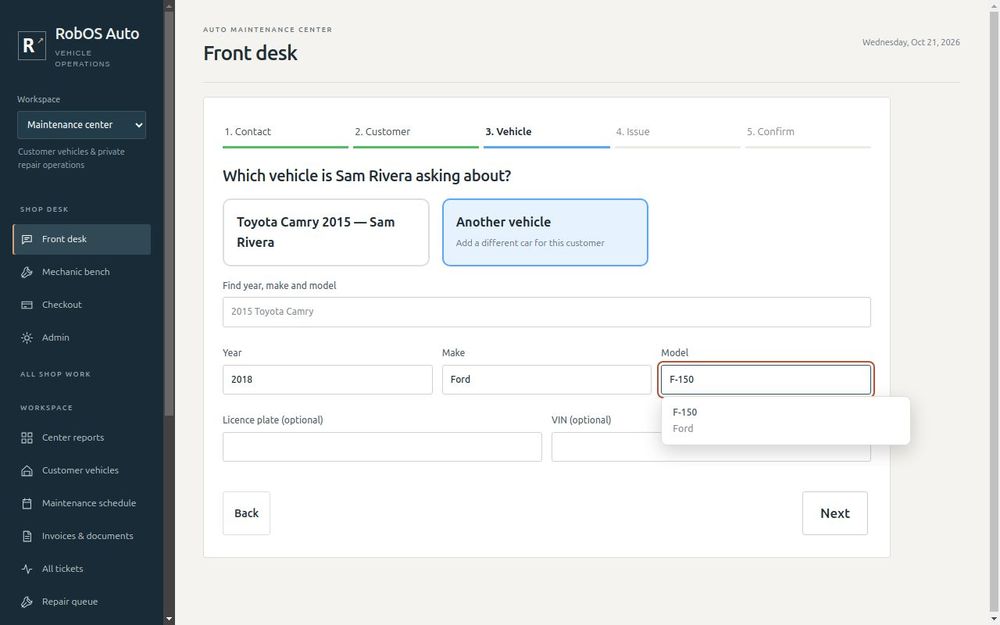
Task: Open the Checkout page
Action: tap(82, 305)
